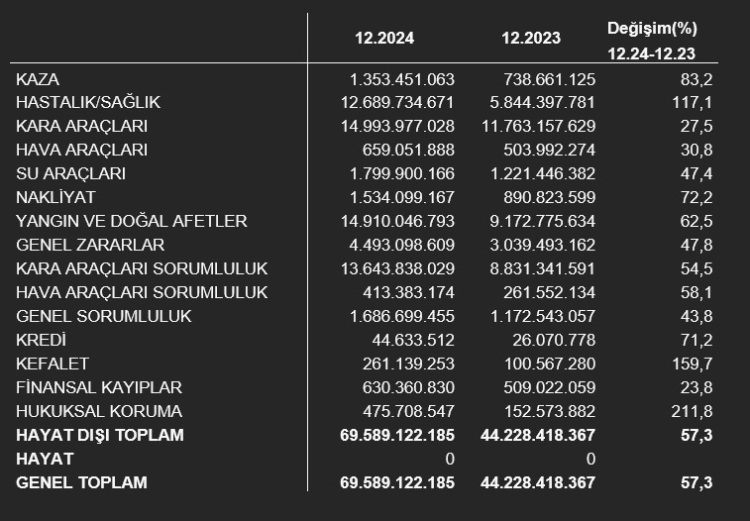
Task: Click HAVA ARAÇLARI SORUMLULUK value 413.383.174
Action: 408,292
